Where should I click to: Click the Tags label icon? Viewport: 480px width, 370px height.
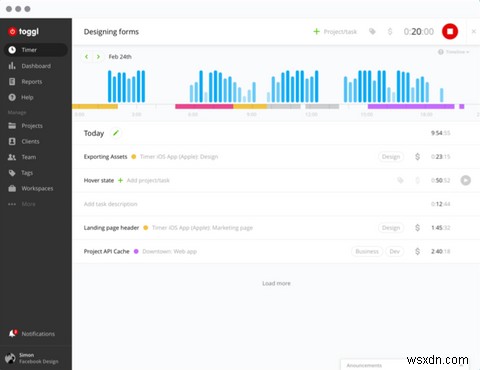coord(12,173)
